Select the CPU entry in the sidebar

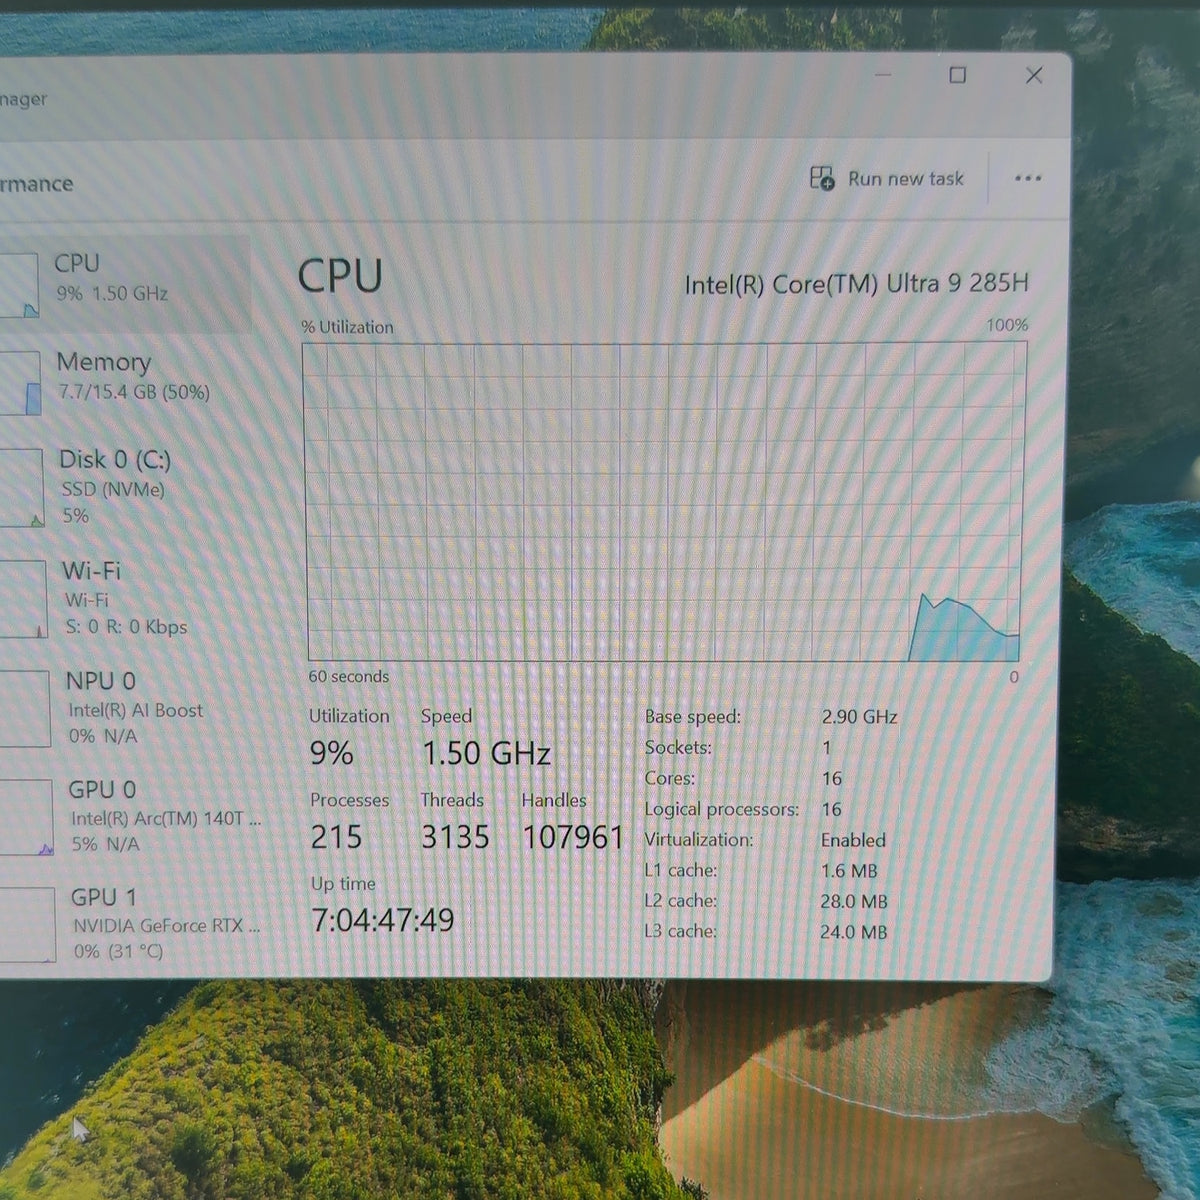124,284
